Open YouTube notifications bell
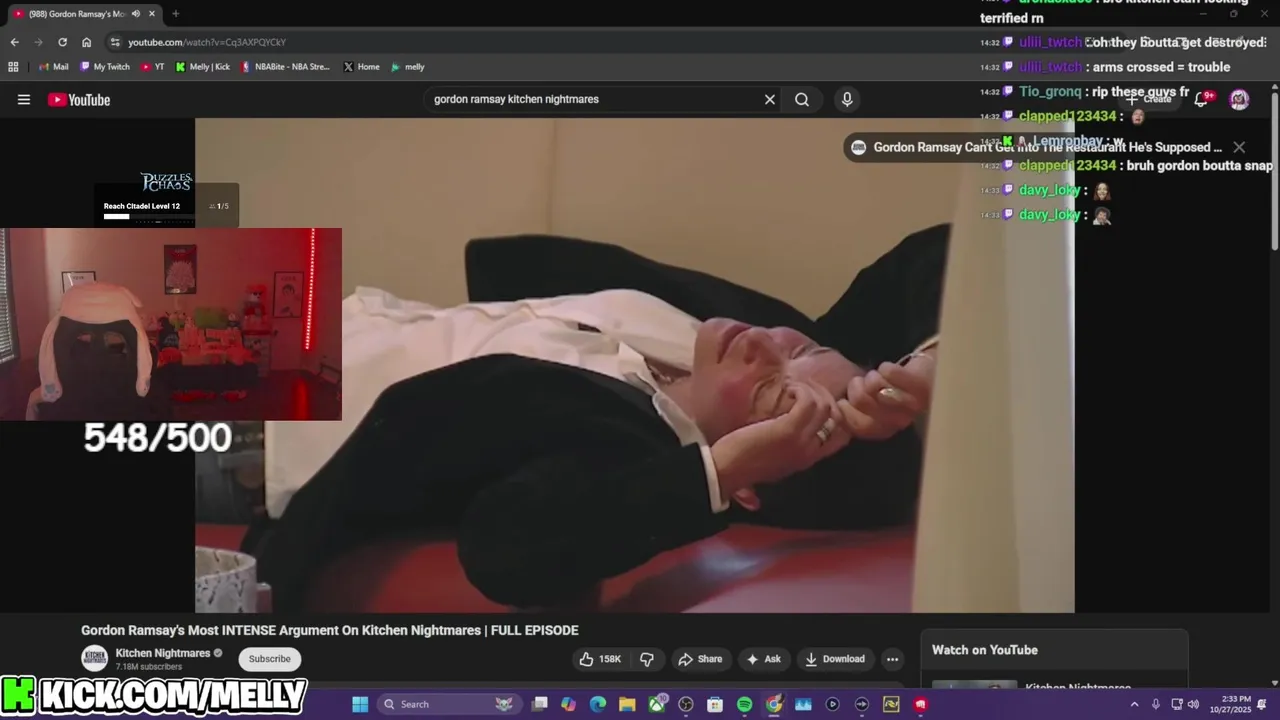This screenshot has height=720, width=1280. pyautogui.click(x=1202, y=99)
